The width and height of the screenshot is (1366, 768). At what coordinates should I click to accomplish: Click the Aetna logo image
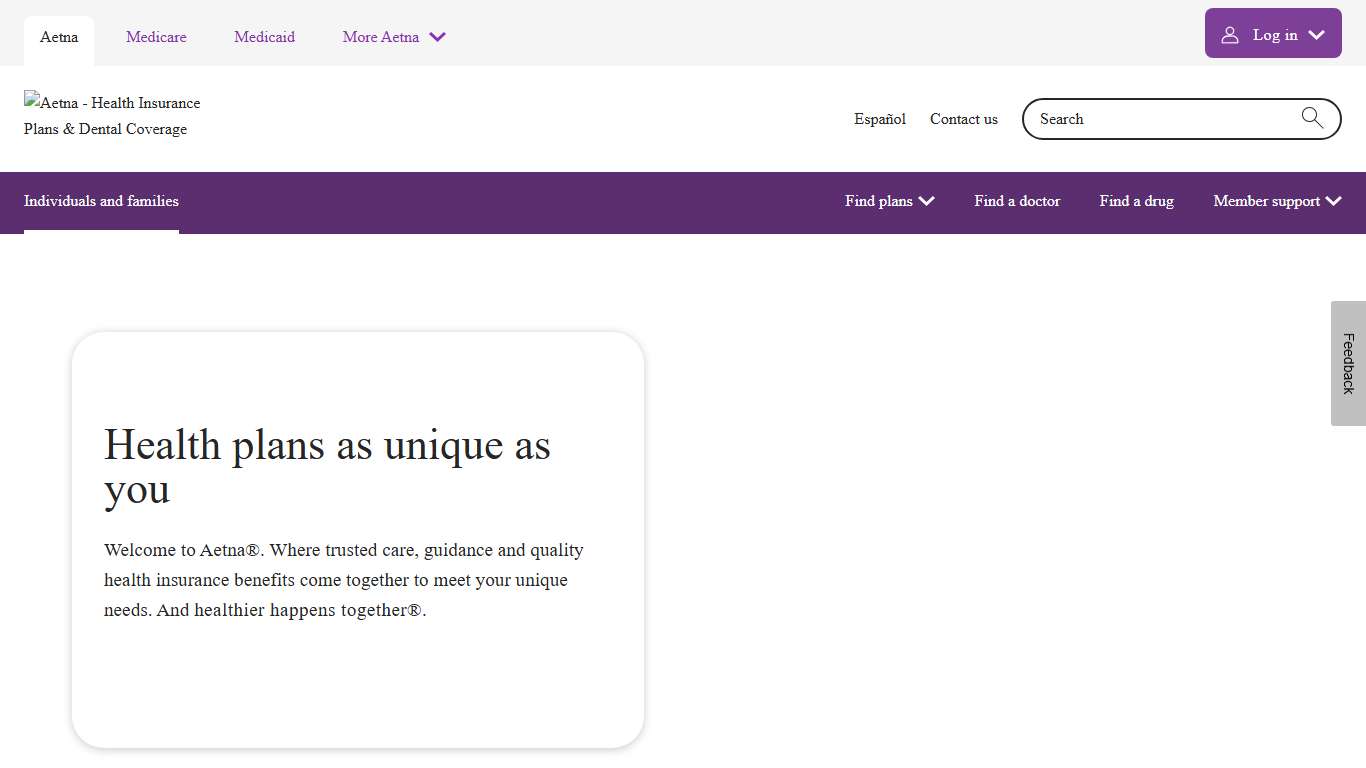point(112,115)
